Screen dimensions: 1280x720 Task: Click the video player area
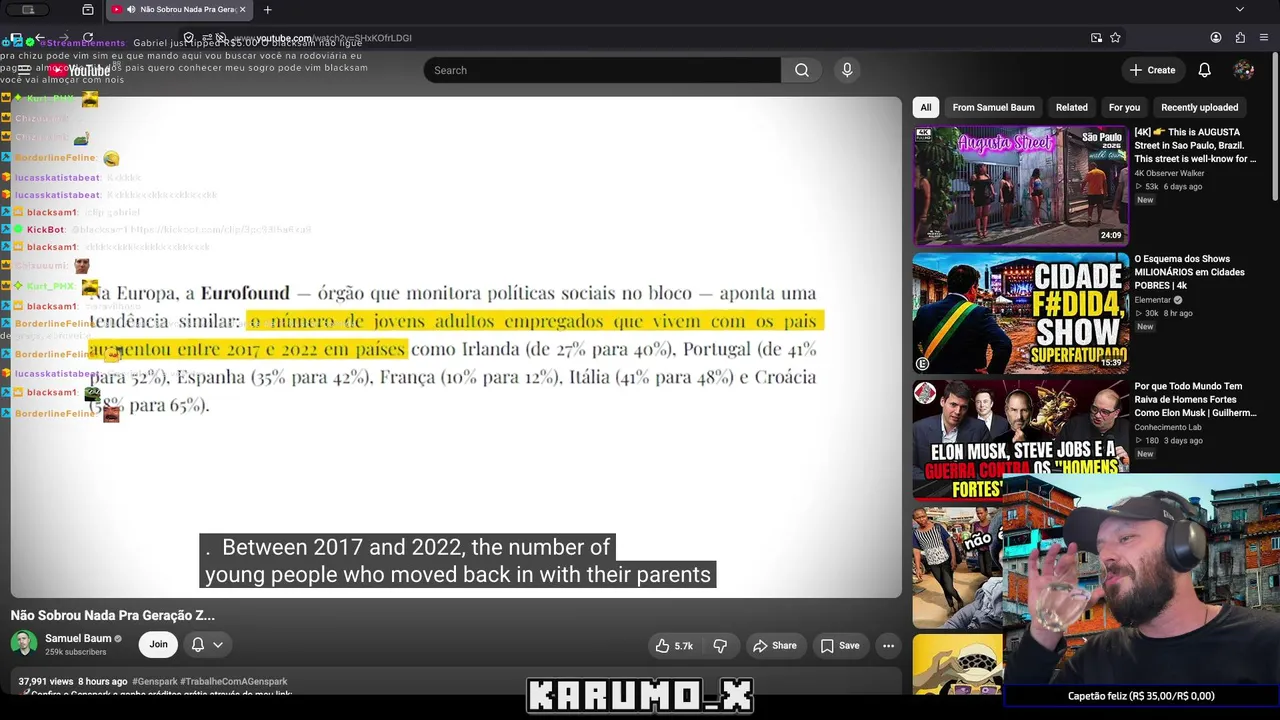456,347
